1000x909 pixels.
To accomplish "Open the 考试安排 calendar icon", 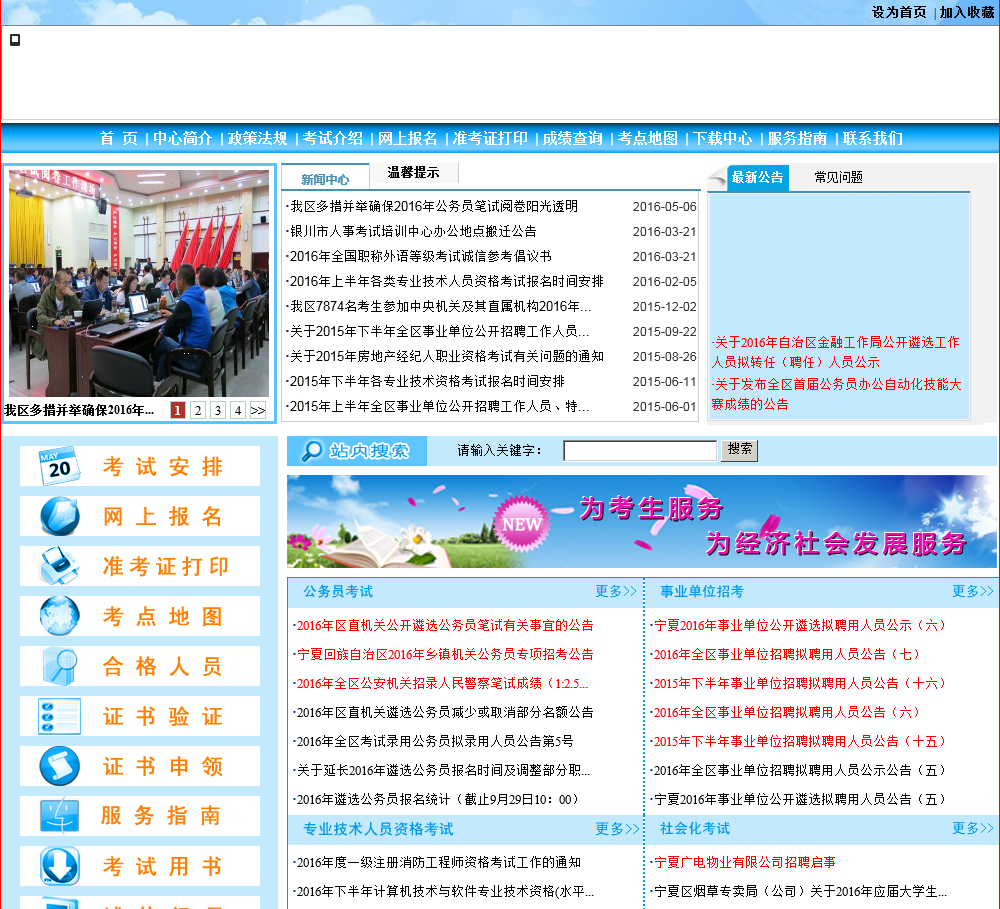I will [x=59, y=466].
